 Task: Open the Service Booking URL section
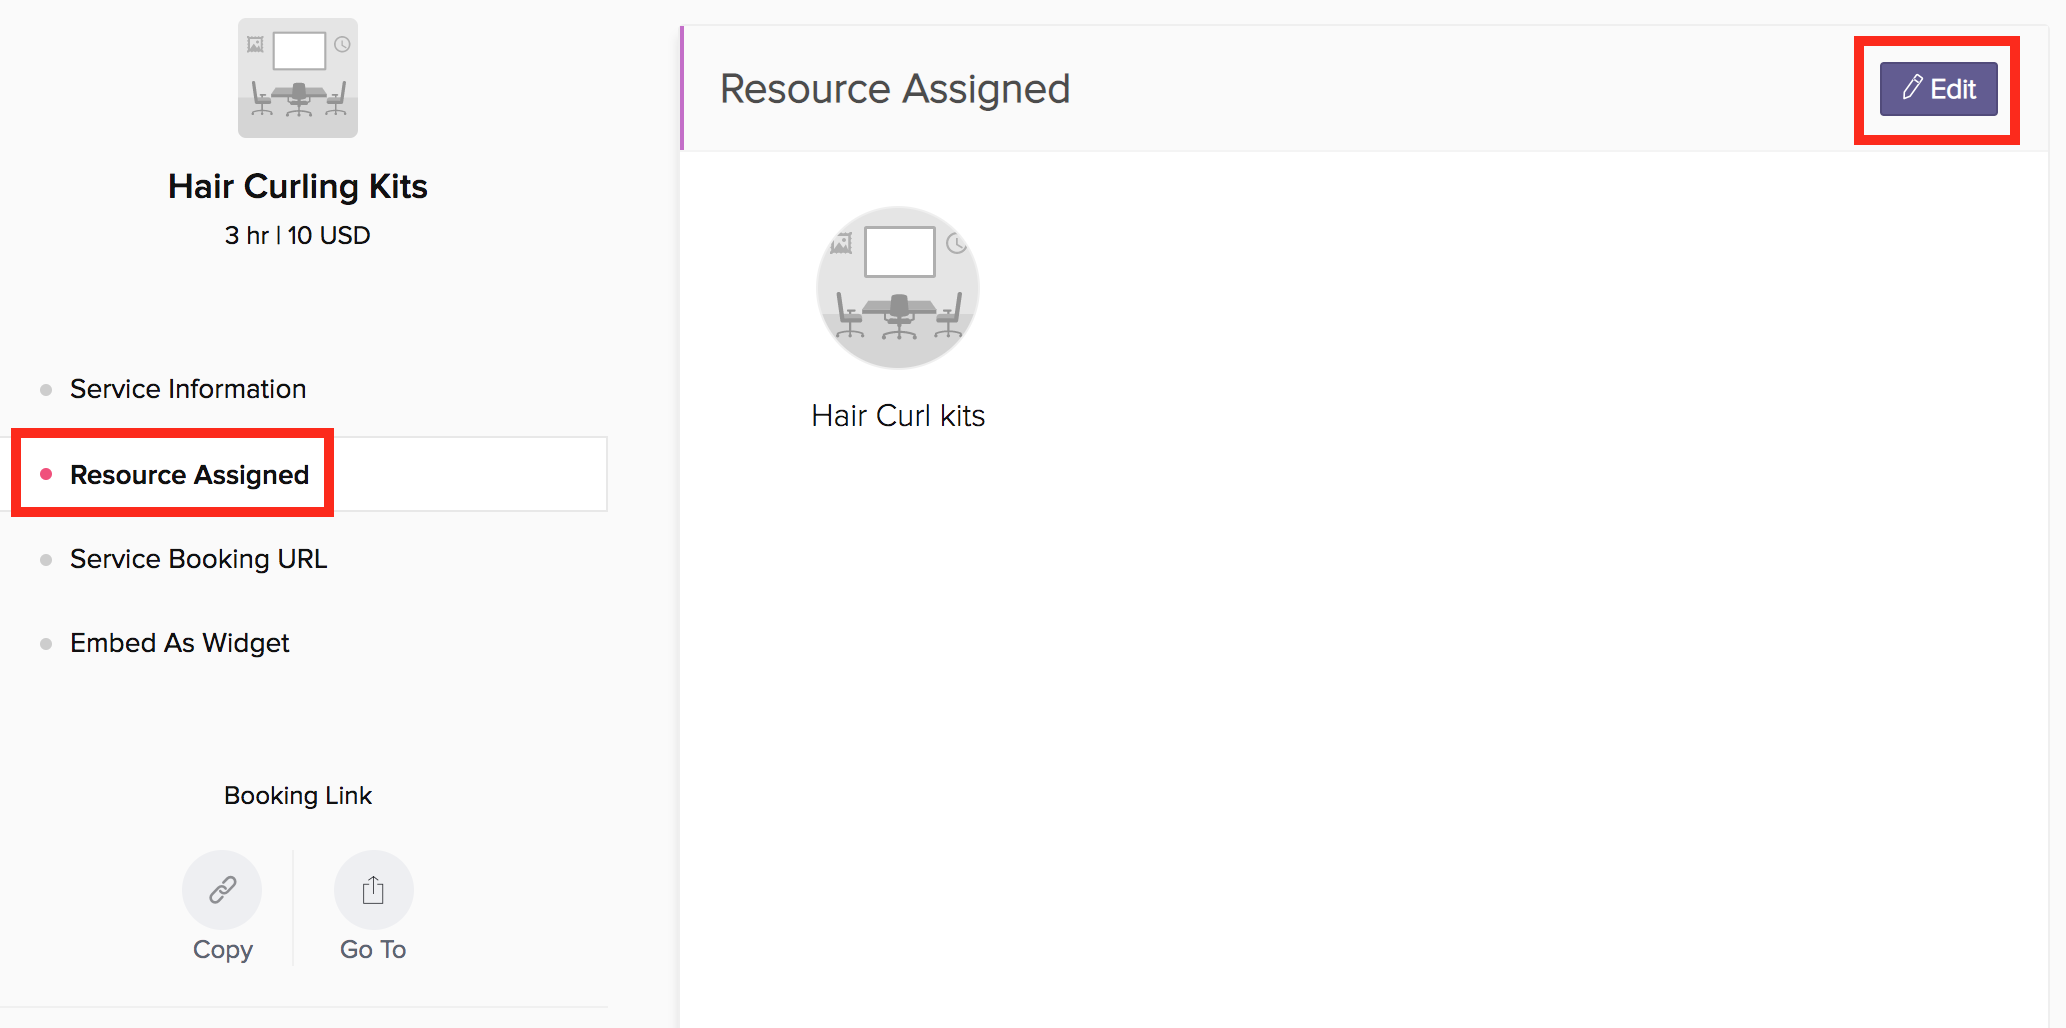198,559
